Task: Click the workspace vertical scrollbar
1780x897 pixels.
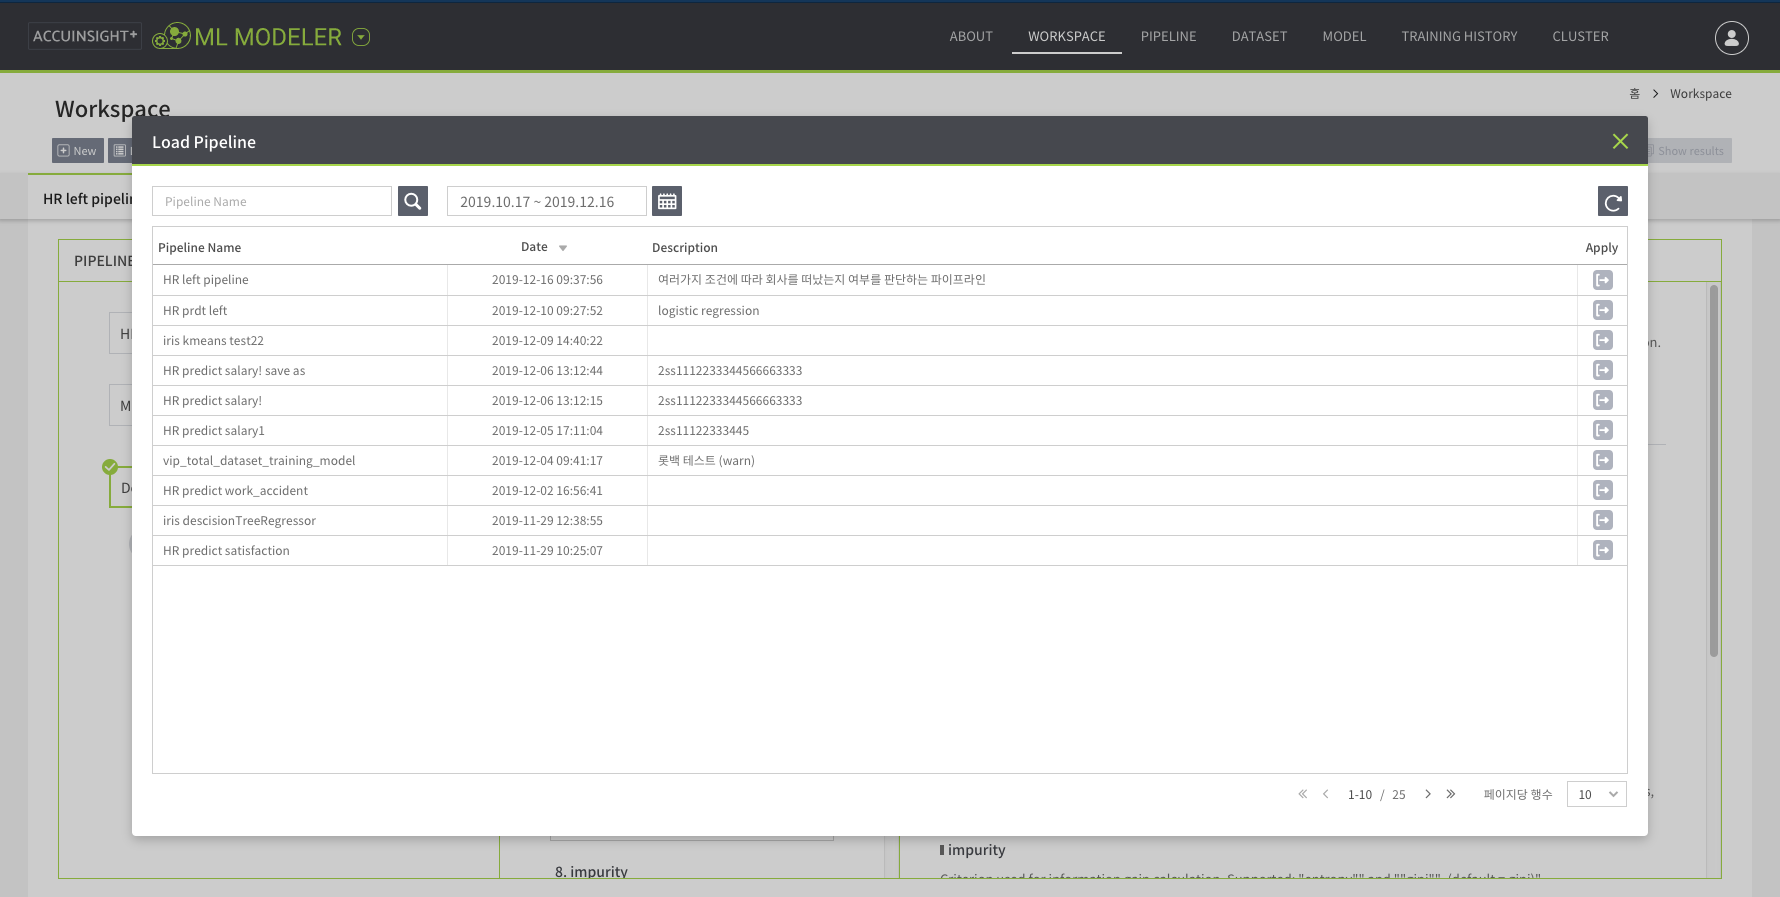Action: (1714, 470)
